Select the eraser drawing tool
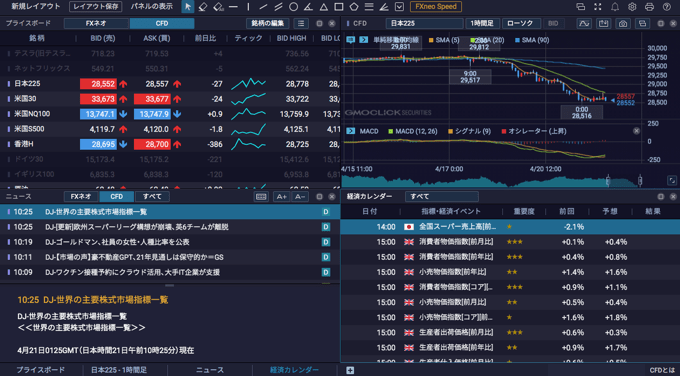Viewport: 680px width, 376px height. 203,7
